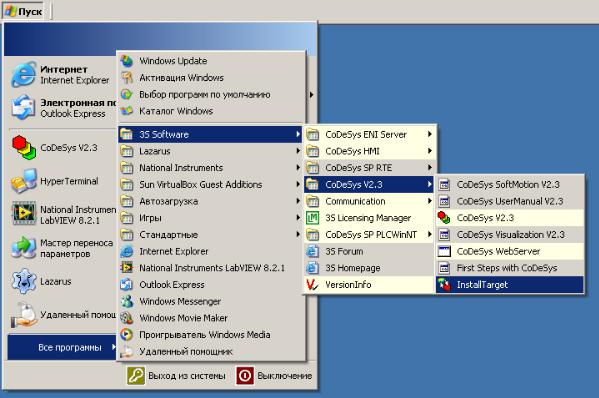
Task: Open the 3S Software menu entry
Action: pos(210,134)
